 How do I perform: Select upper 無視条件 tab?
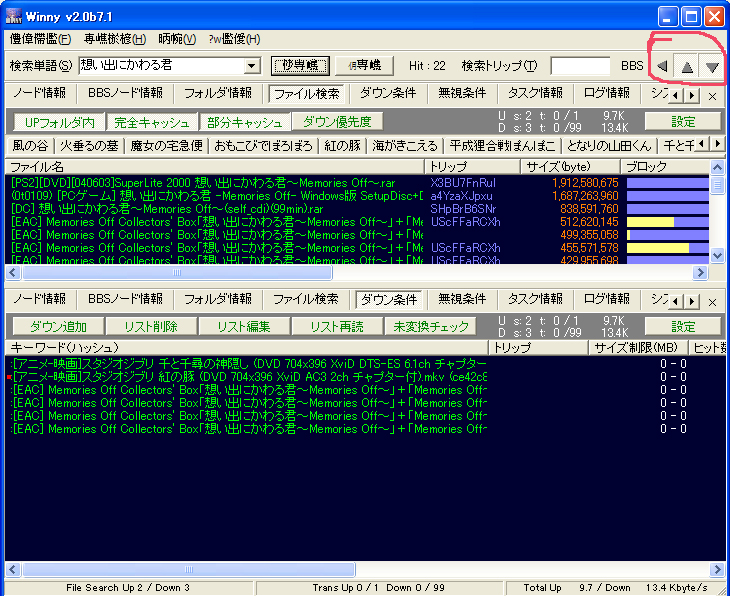tap(462, 93)
